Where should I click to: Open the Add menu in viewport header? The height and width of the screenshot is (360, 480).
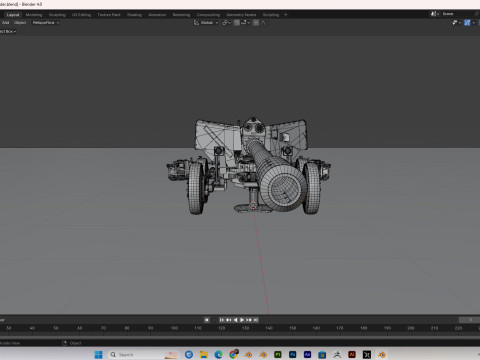(x=6, y=23)
